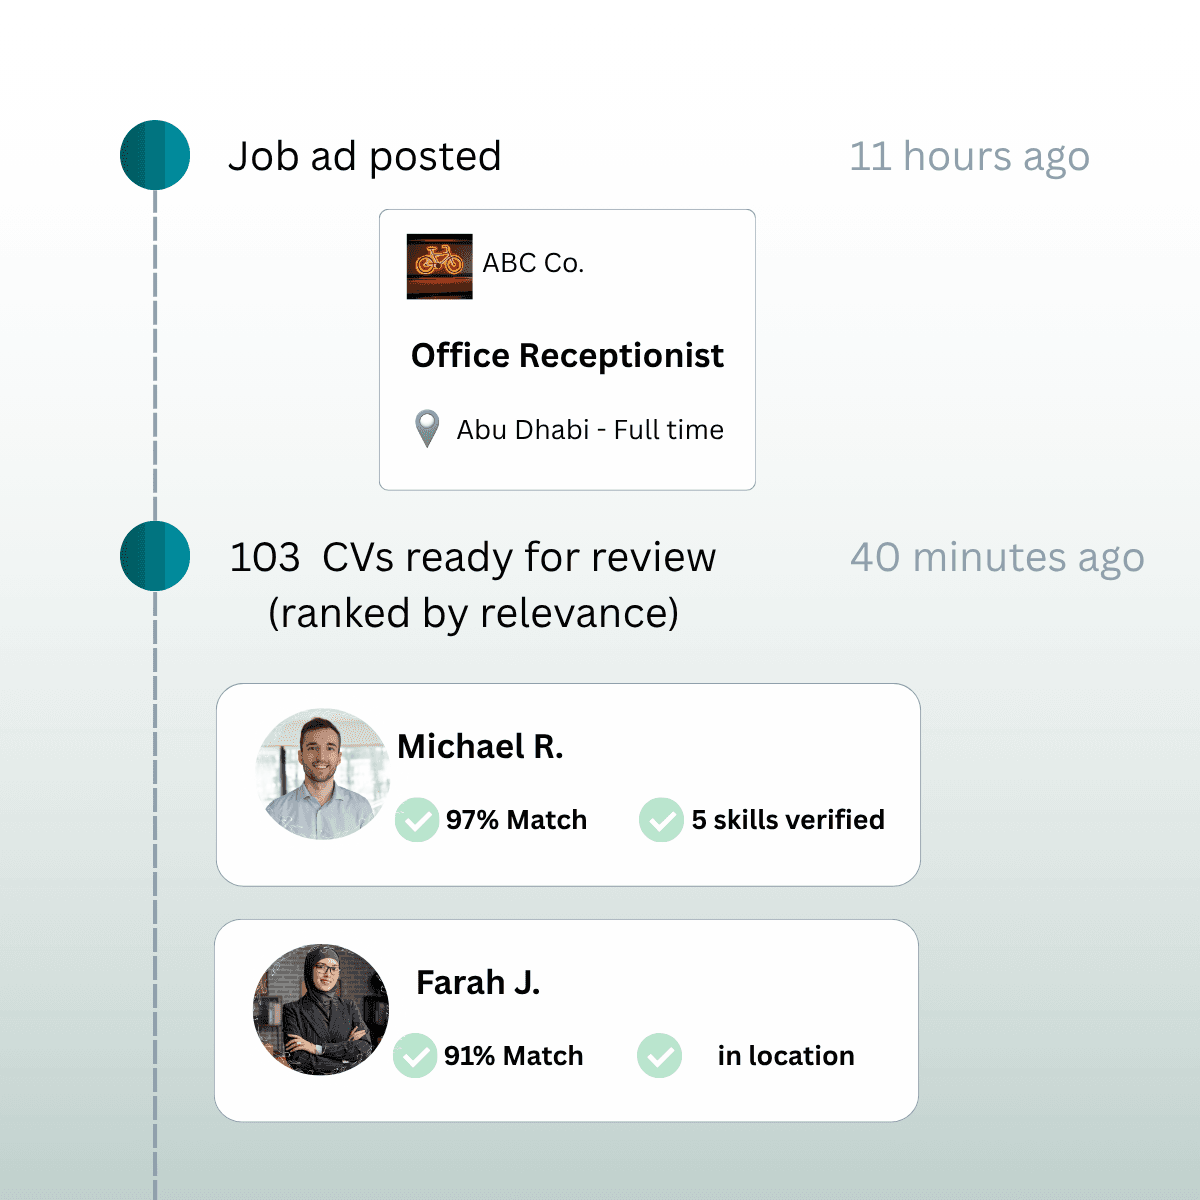
Task: Click the (ranked by relevance) text
Action: tap(473, 614)
